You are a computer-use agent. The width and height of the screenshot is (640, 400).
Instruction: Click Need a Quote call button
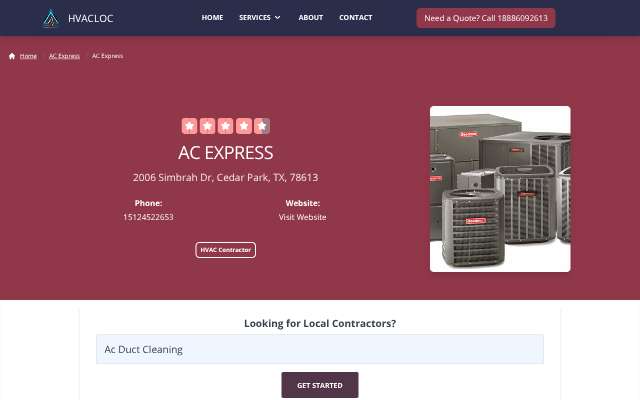click(x=486, y=18)
